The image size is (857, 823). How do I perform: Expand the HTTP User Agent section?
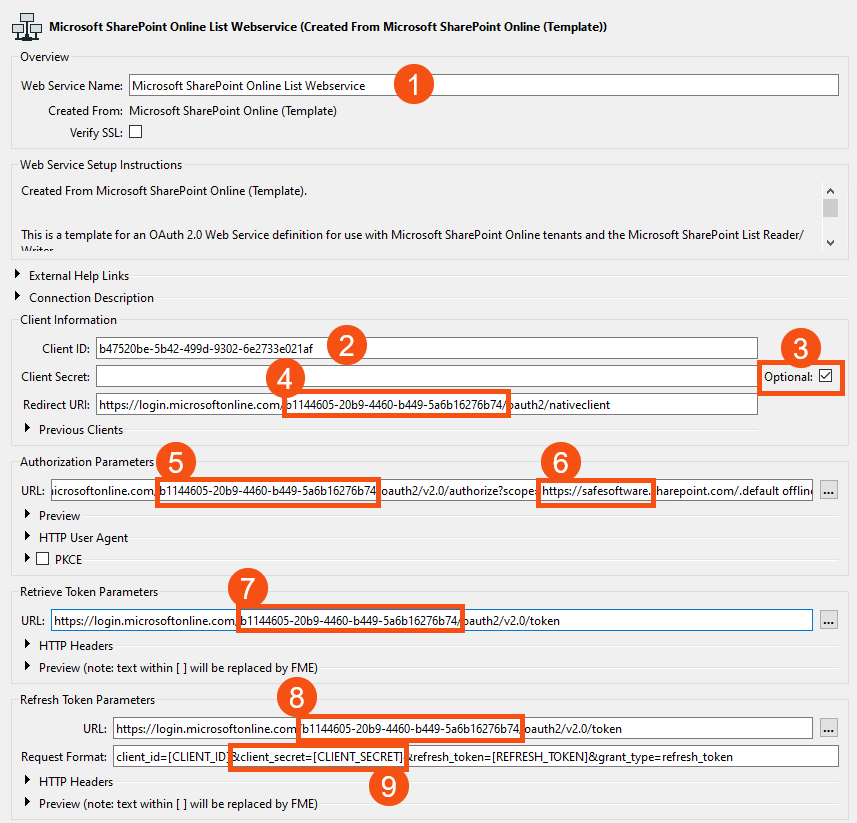[x=28, y=537]
